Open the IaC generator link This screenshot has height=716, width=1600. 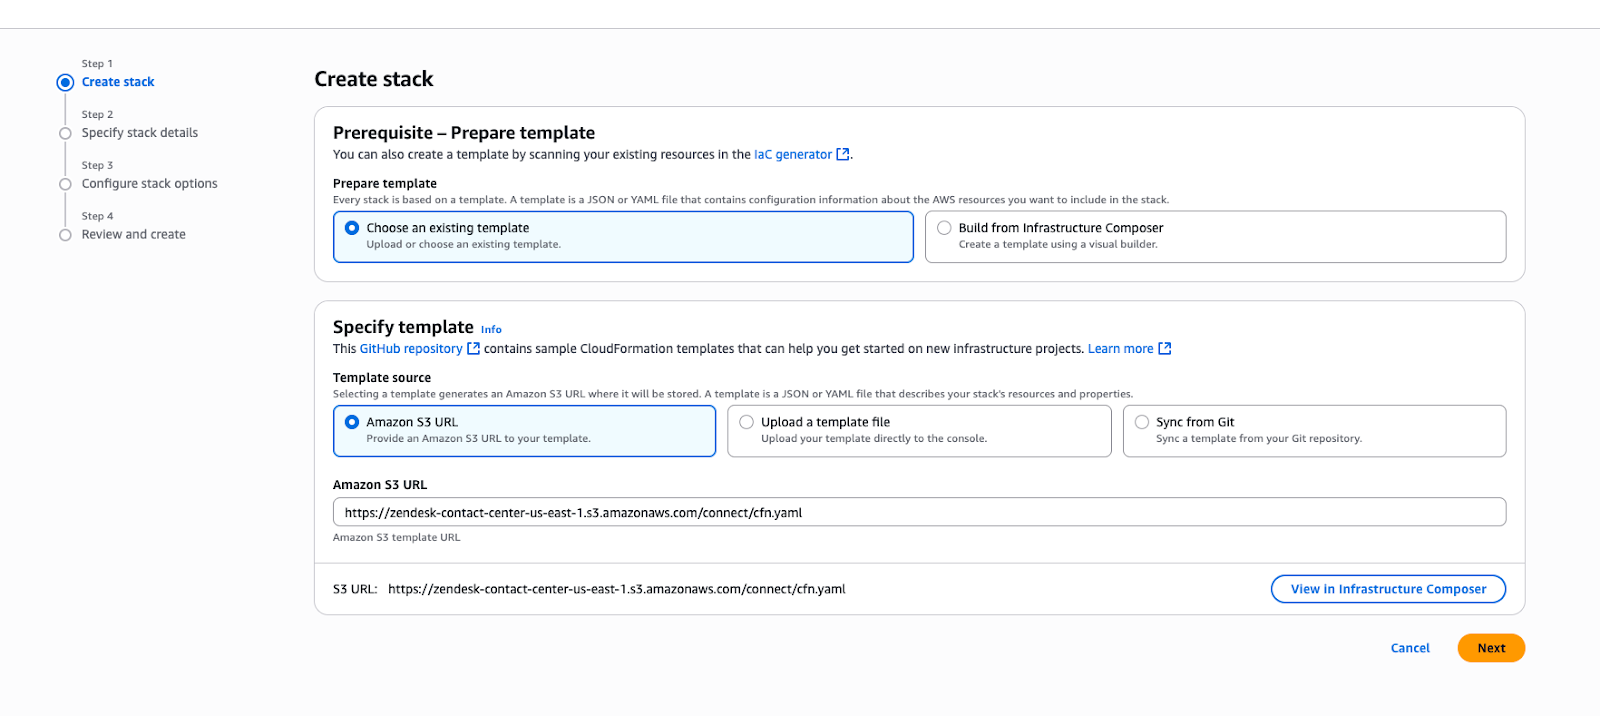tap(792, 155)
